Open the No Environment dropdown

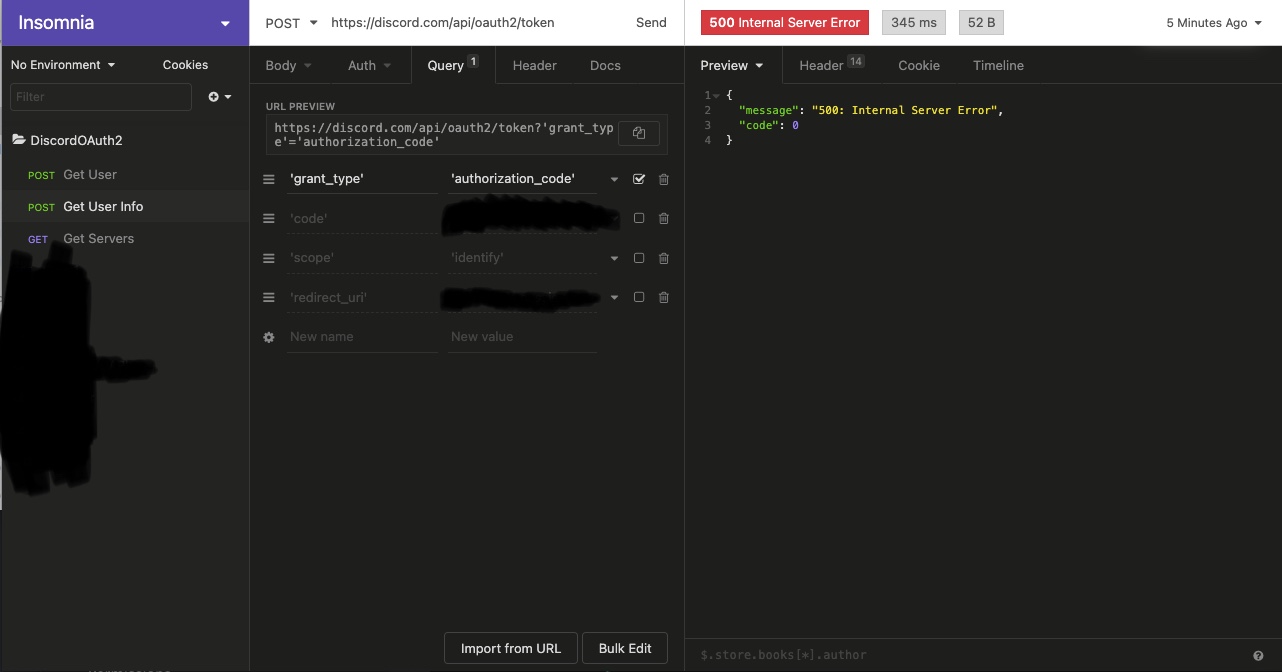(62, 64)
